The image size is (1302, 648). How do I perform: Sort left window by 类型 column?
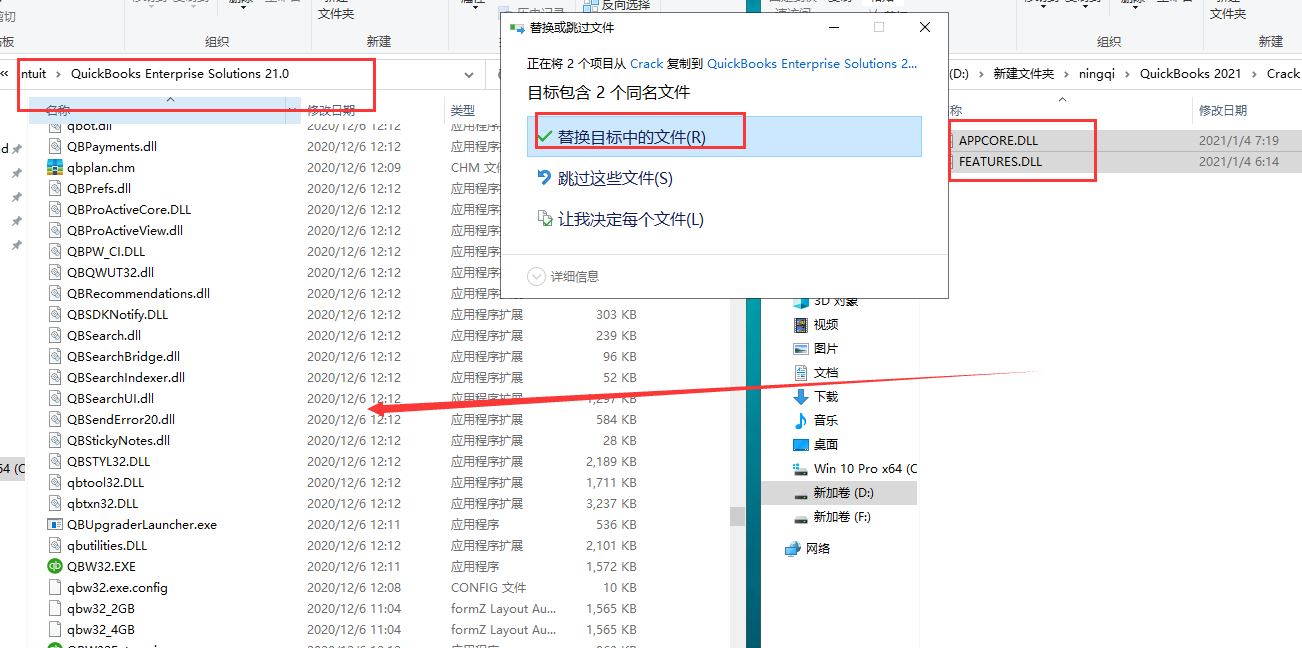[x=463, y=110]
